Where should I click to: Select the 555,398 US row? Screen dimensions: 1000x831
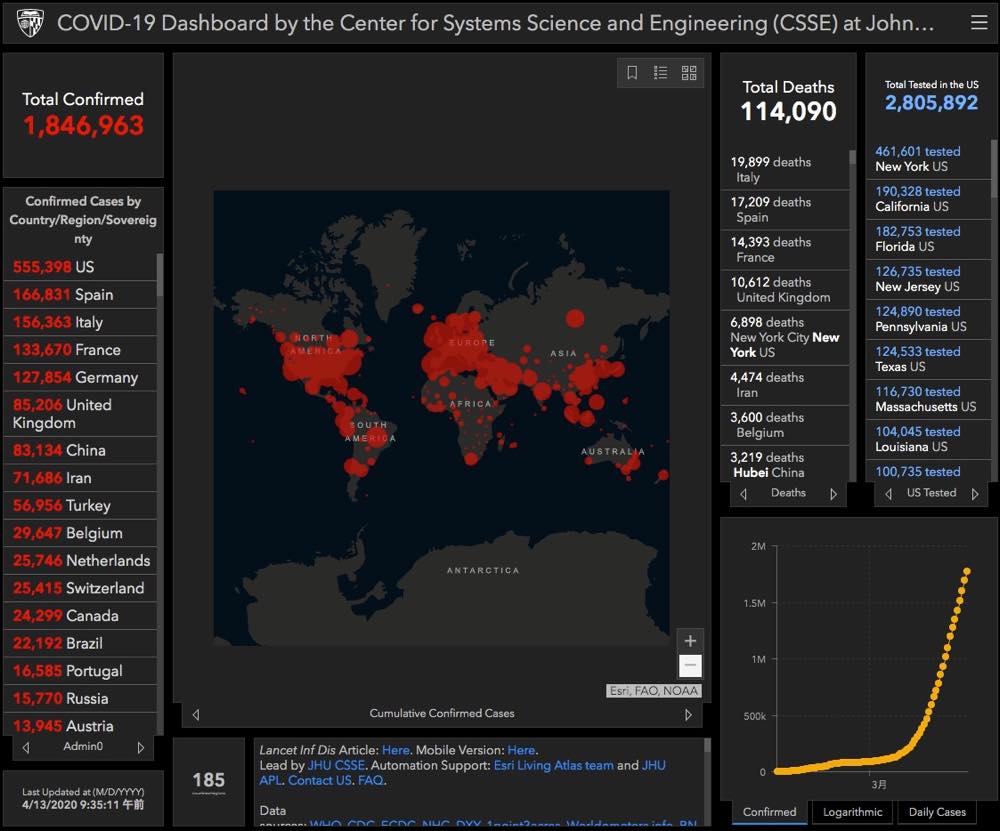click(x=80, y=267)
